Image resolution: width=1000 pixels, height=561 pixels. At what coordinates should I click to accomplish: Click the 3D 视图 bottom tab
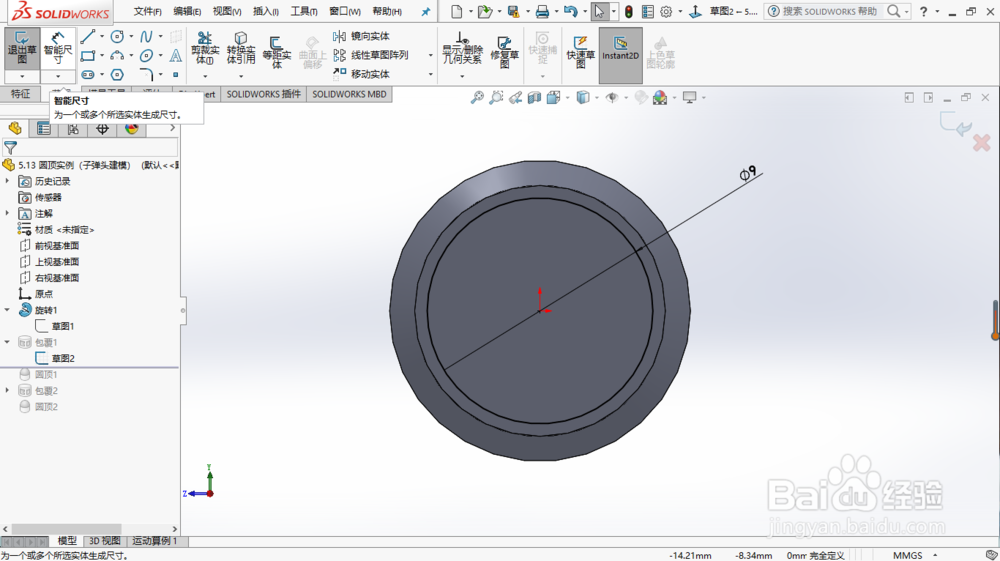click(104, 541)
